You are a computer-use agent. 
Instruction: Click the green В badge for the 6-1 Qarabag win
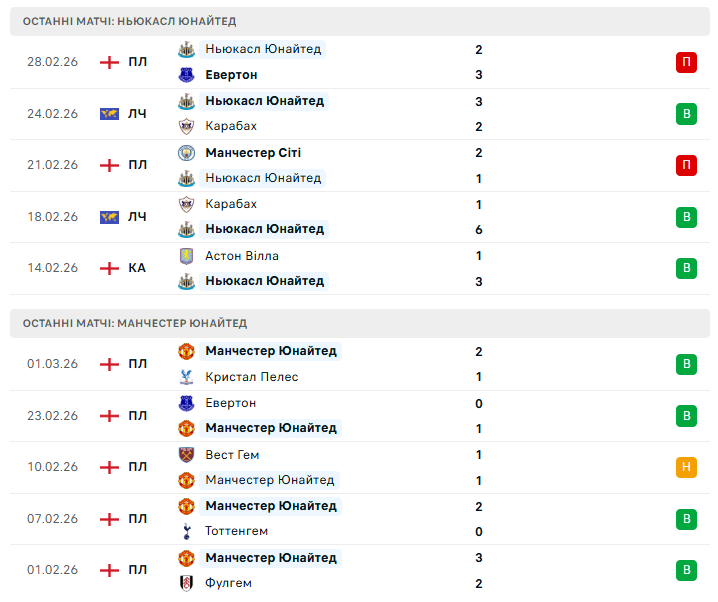pos(686,217)
